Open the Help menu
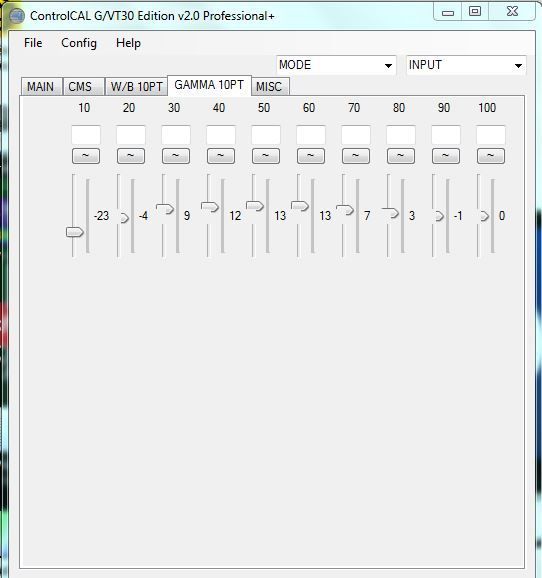This screenshot has height=578, width=542. 128,43
